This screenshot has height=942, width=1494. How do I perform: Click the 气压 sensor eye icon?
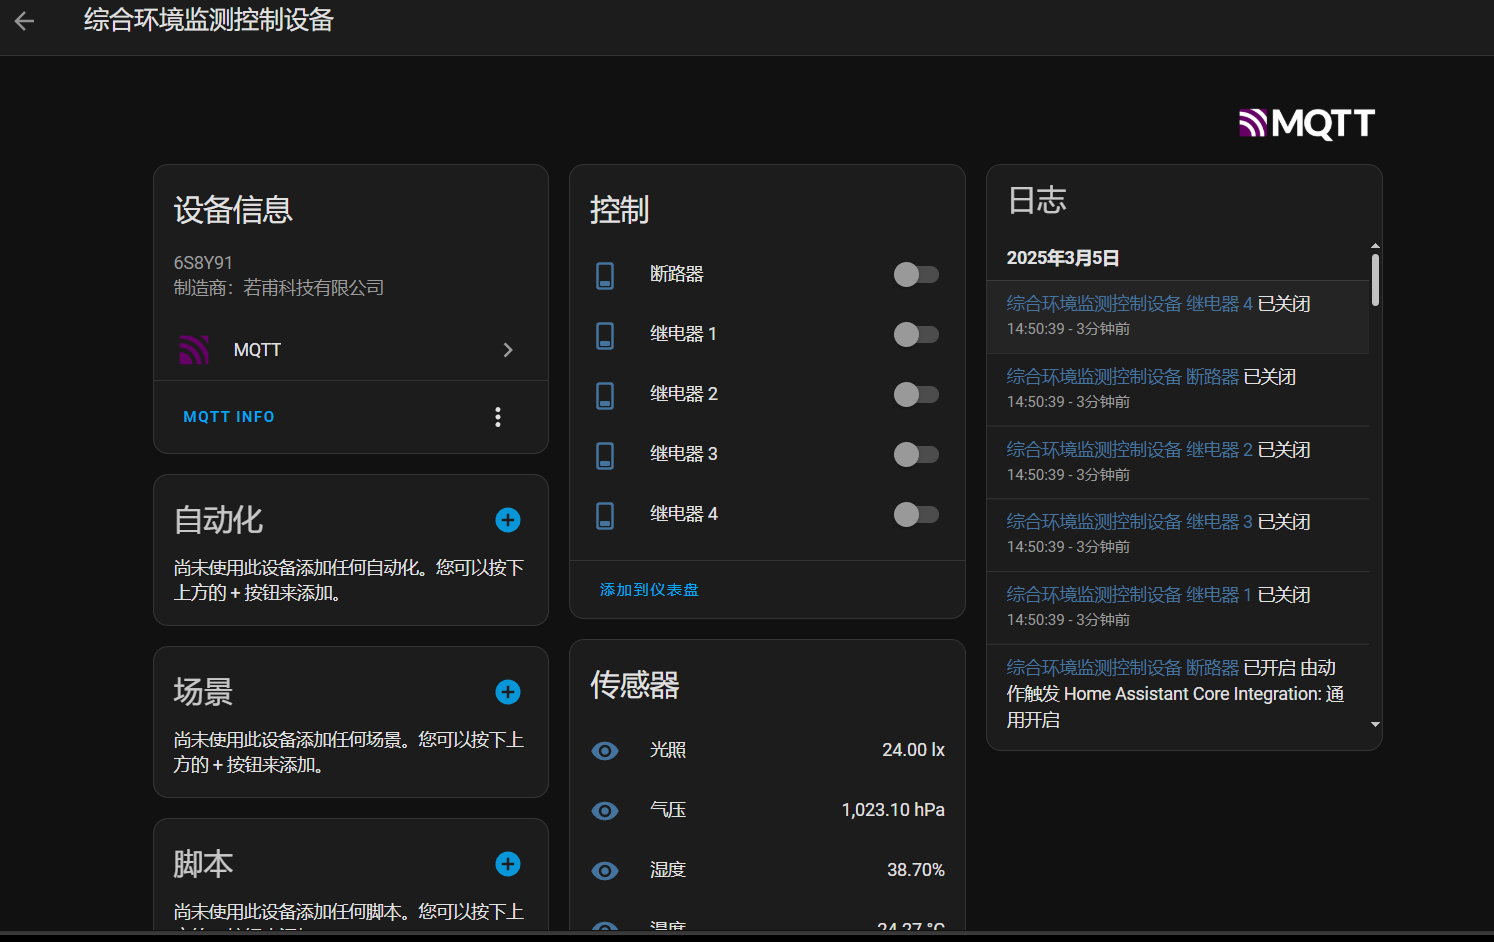click(605, 811)
